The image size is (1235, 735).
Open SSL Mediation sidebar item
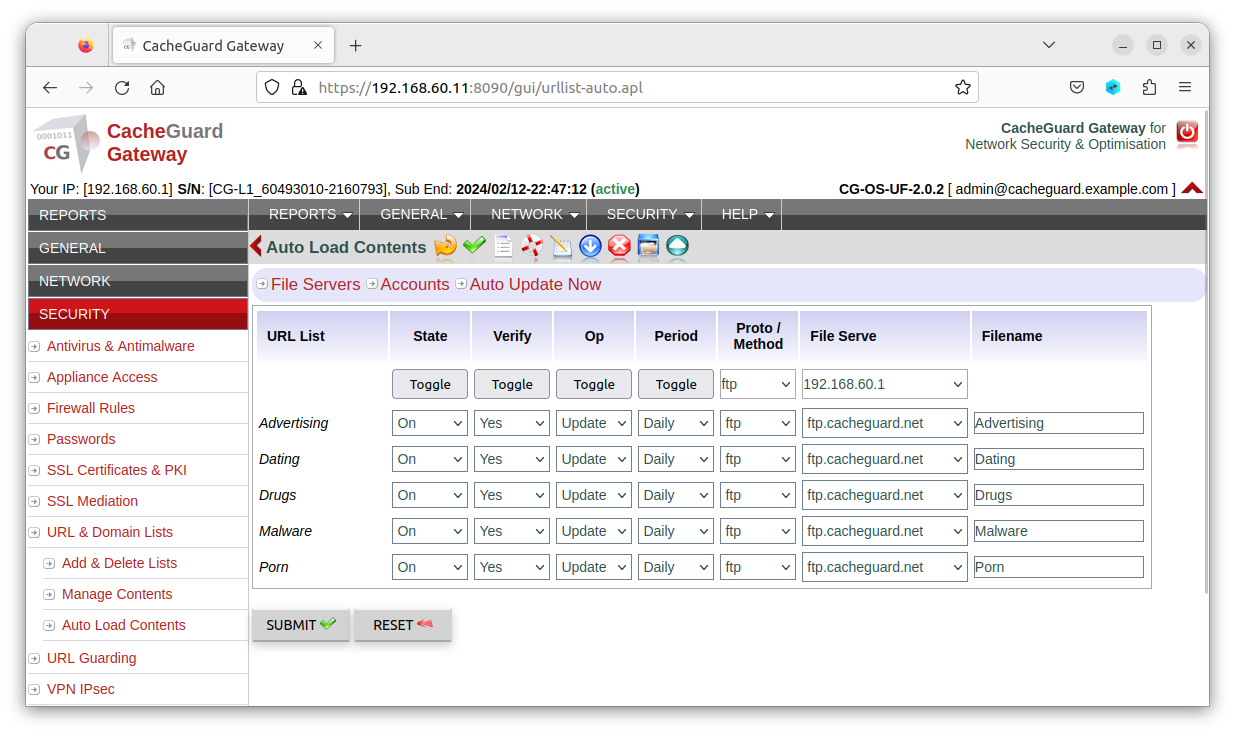[92, 501]
